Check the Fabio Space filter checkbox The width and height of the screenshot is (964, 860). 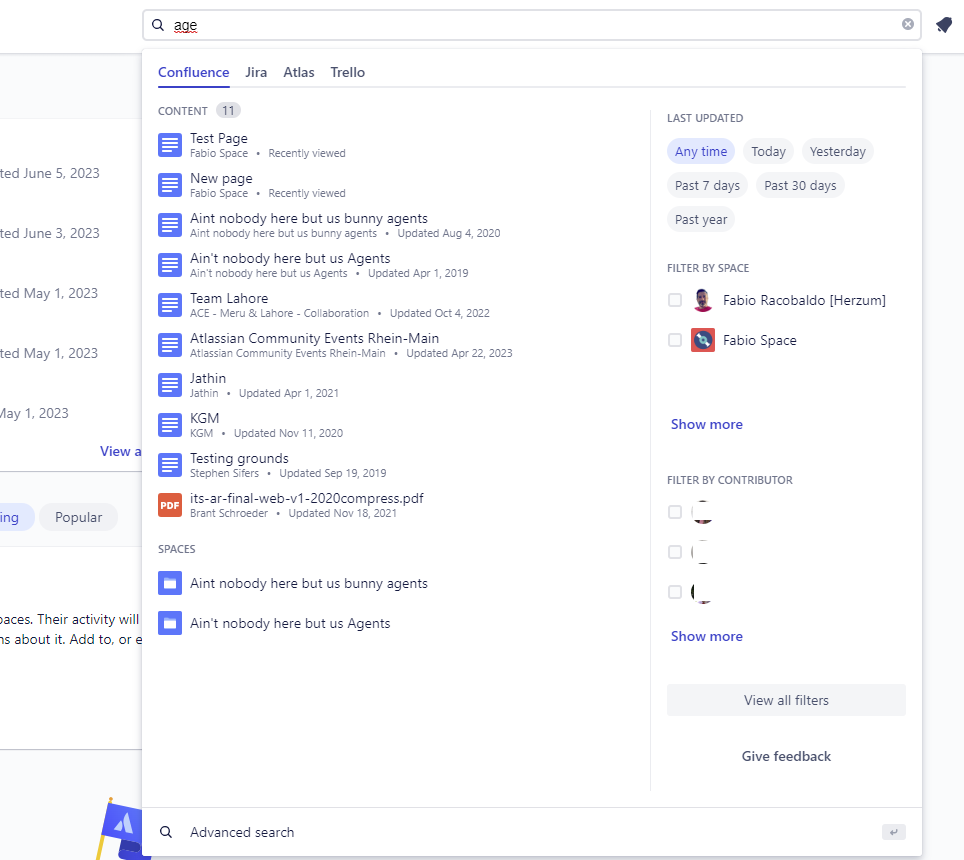(x=675, y=340)
